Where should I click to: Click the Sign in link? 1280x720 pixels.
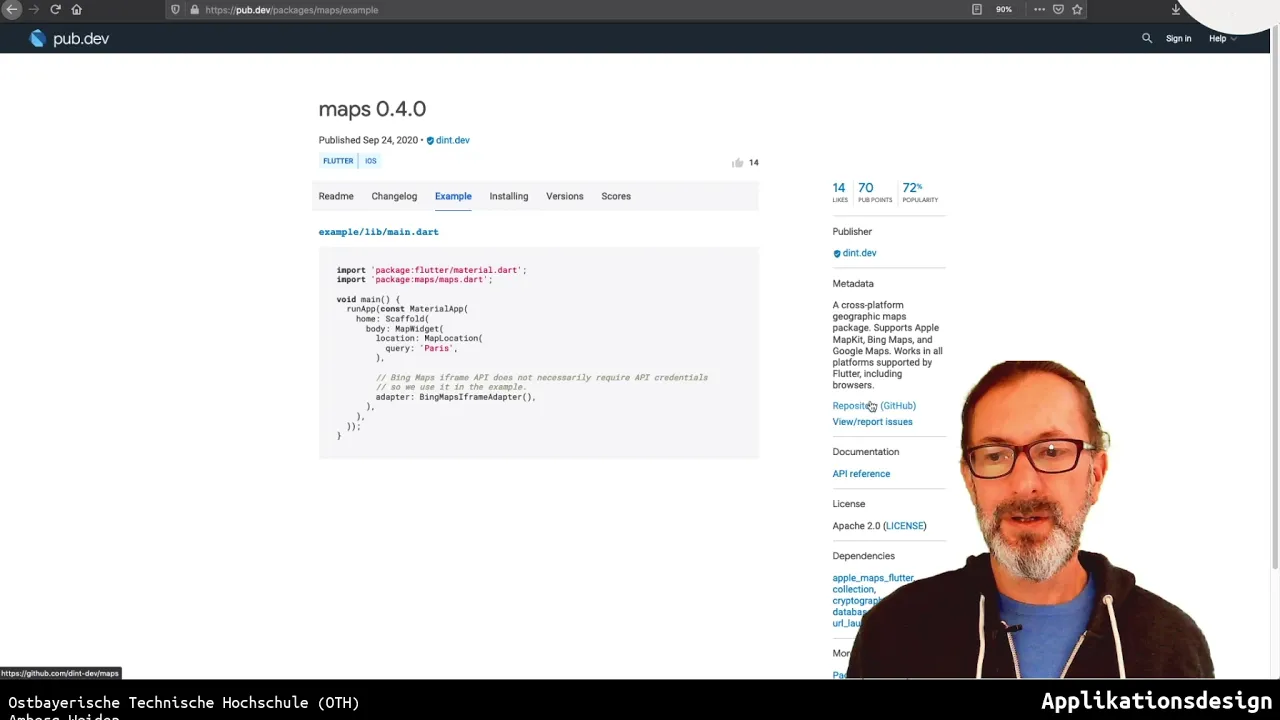click(1178, 38)
